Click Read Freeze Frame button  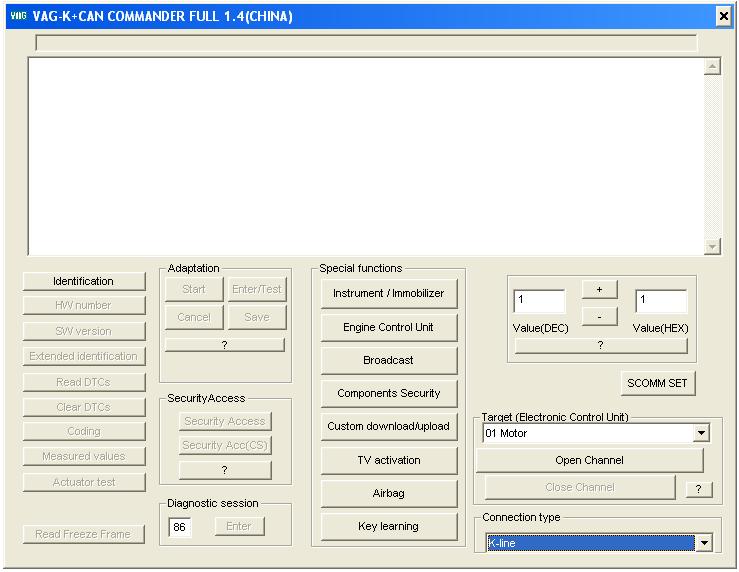pos(83,534)
